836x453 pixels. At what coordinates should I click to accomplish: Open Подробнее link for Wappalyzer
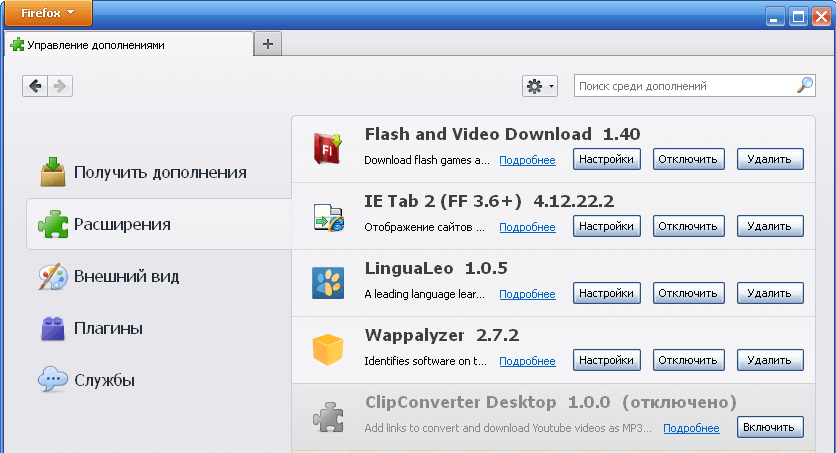pyautogui.click(x=527, y=361)
